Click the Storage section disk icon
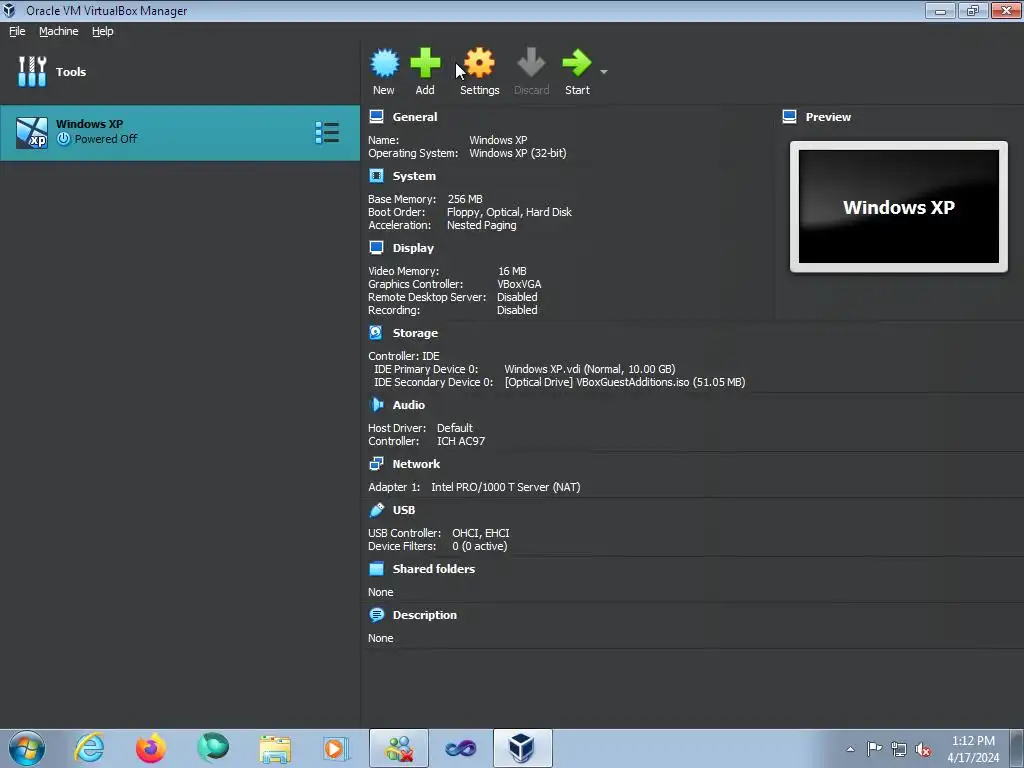 [376, 332]
